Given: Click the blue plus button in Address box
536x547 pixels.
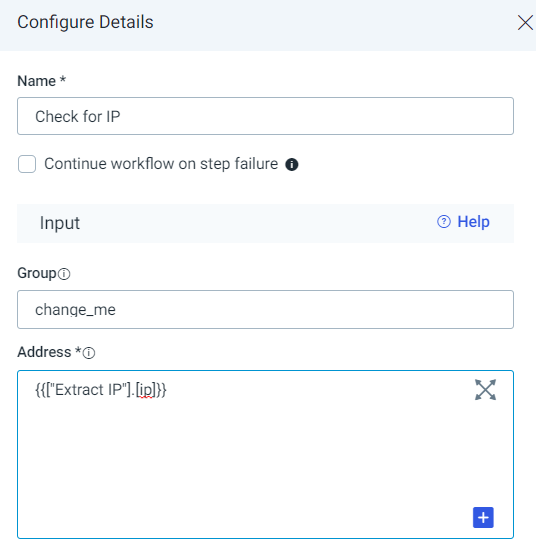Looking at the screenshot, I should tap(483, 517).
